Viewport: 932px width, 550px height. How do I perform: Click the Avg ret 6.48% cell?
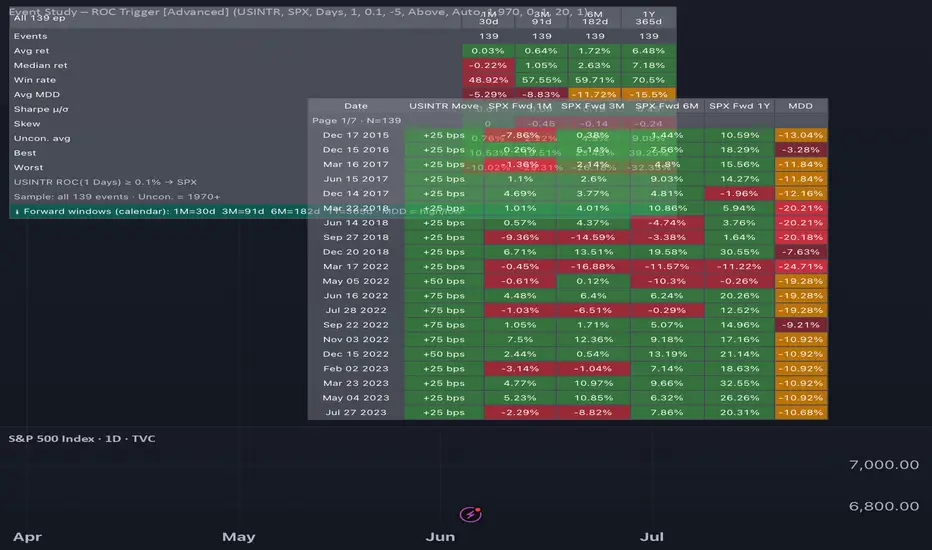tap(648, 51)
